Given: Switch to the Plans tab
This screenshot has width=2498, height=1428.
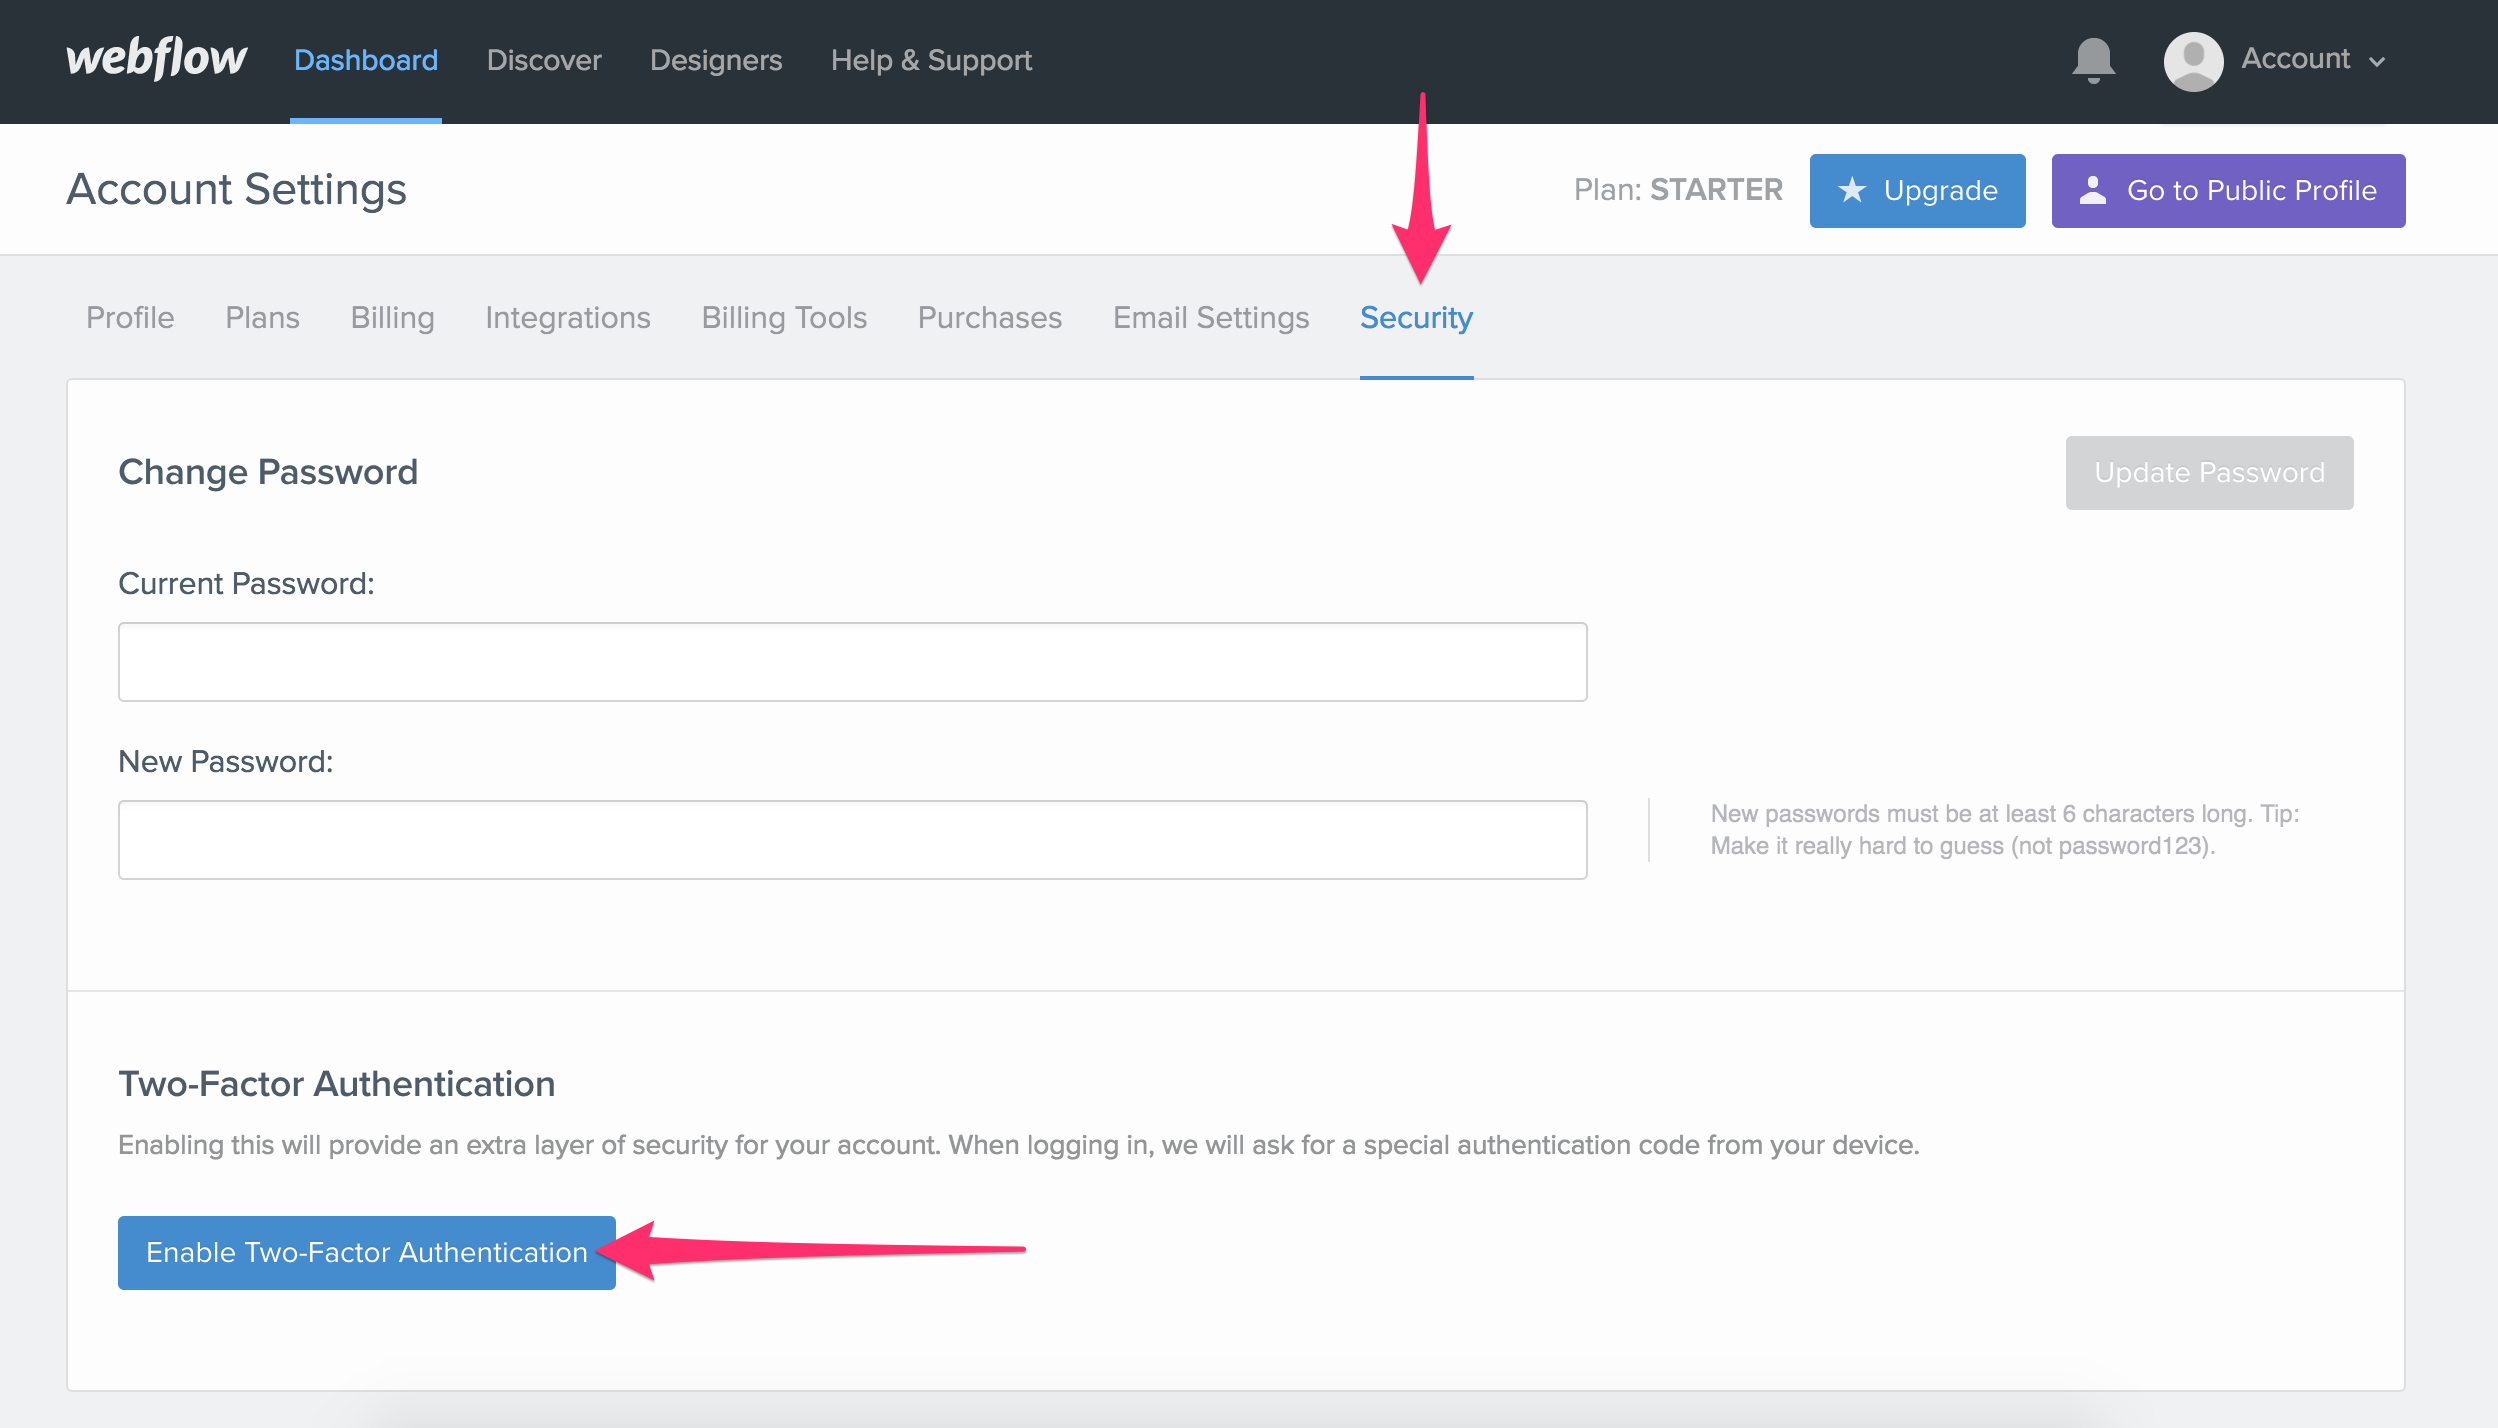Looking at the screenshot, I should pyautogui.click(x=262, y=317).
